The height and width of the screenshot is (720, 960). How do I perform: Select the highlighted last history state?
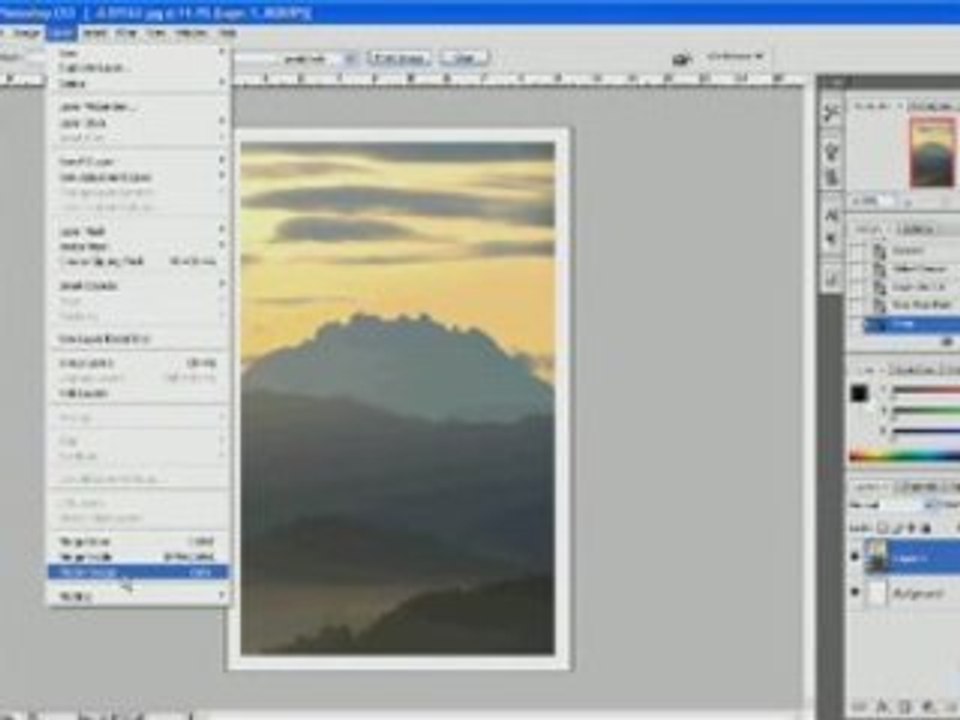pyautogui.click(x=911, y=323)
